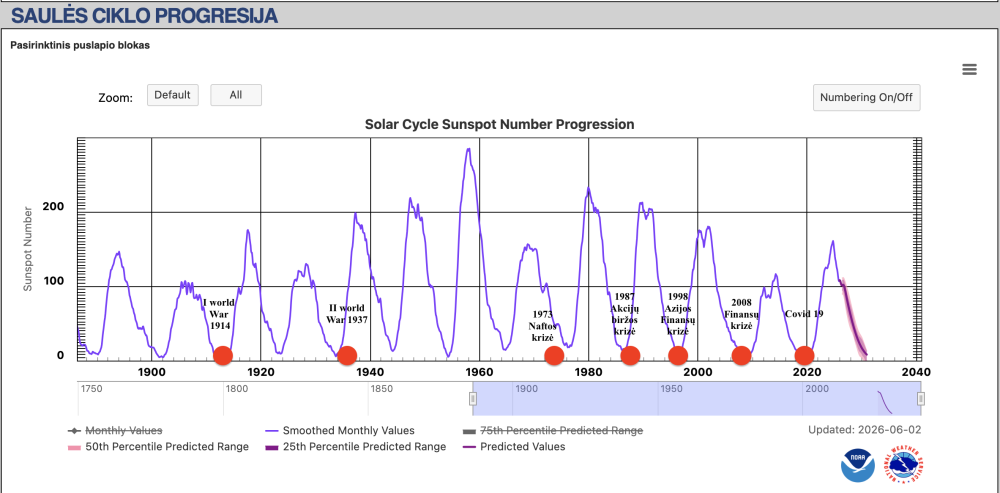Click the red marker at 2008 Finansų krizė
Screen dimensions: 1000x493
(x=741, y=355)
